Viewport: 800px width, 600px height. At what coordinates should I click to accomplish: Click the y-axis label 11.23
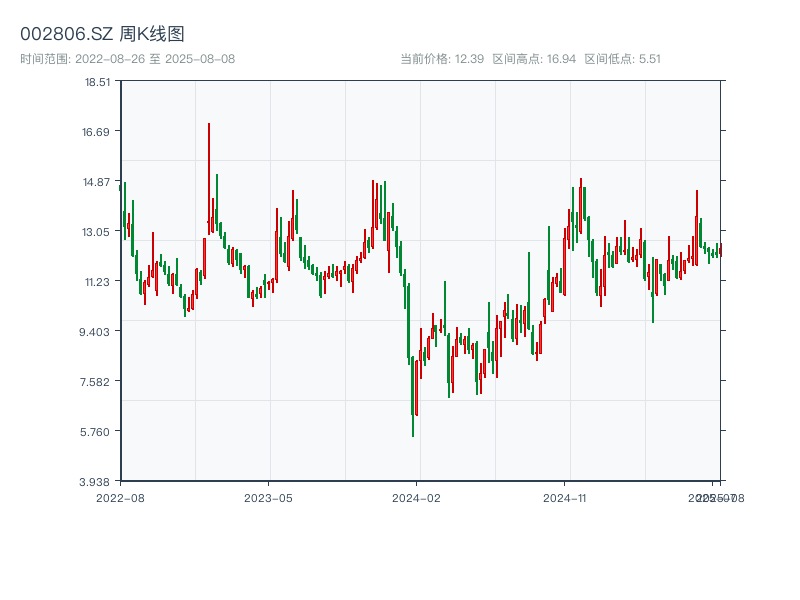(97, 282)
